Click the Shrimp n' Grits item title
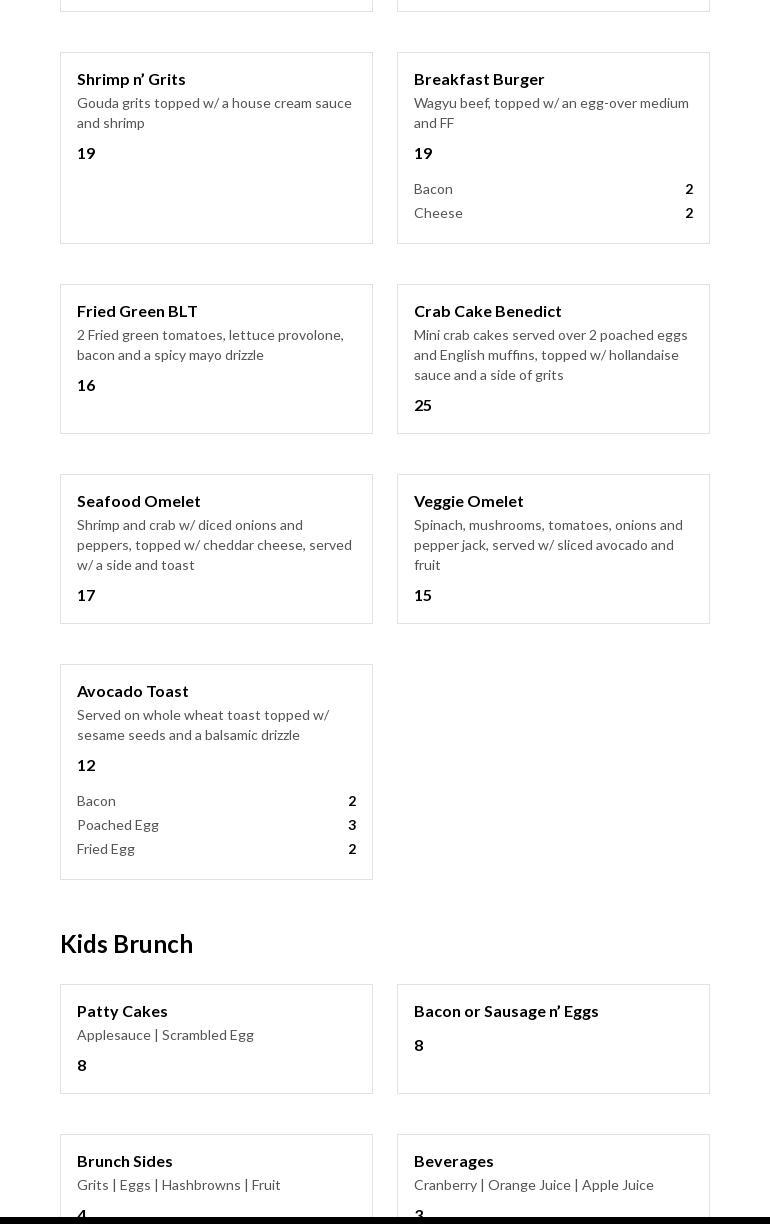770x1224 pixels. [131, 79]
